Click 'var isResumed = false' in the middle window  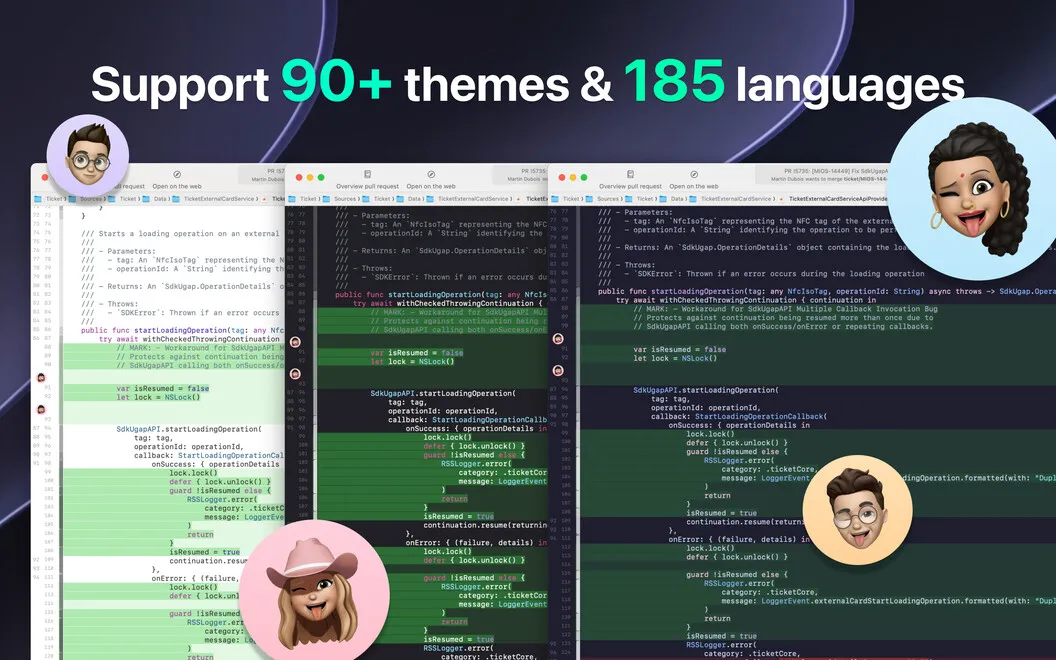(x=417, y=353)
